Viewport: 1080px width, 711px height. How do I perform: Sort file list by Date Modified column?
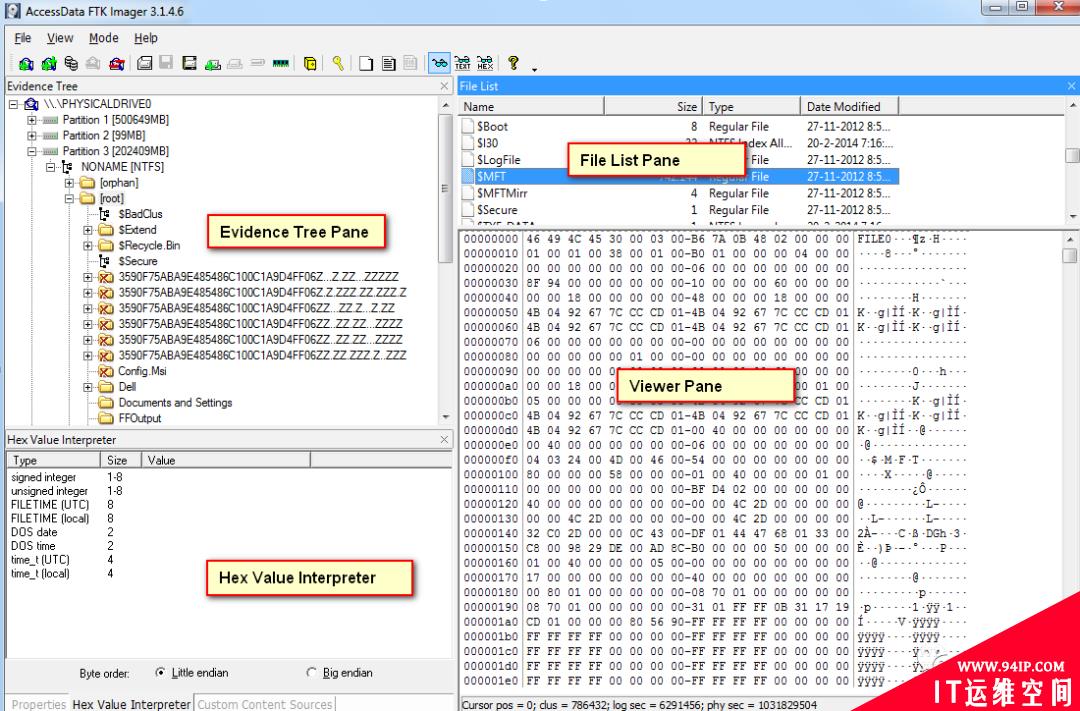pos(849,107)
